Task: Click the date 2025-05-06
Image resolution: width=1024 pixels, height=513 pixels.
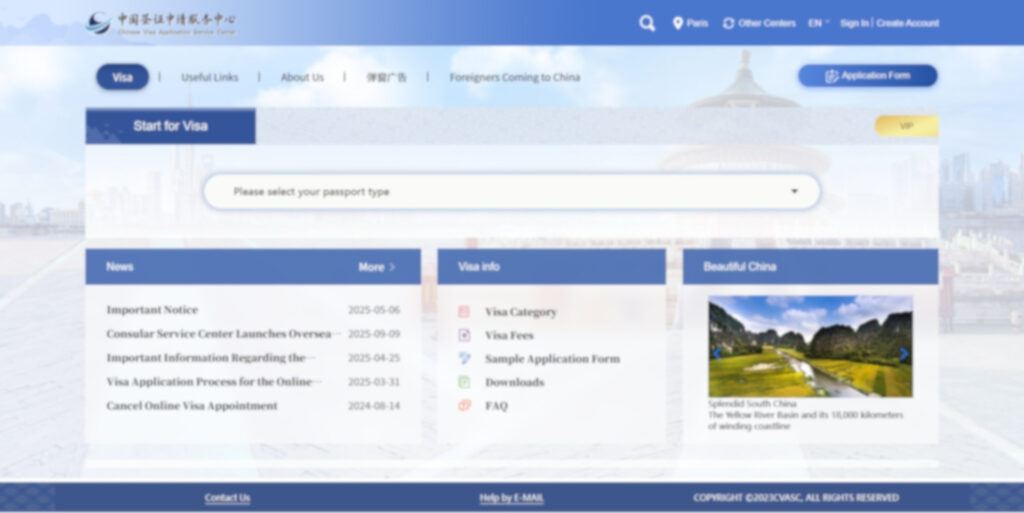Action: click(x=374, y=310)
